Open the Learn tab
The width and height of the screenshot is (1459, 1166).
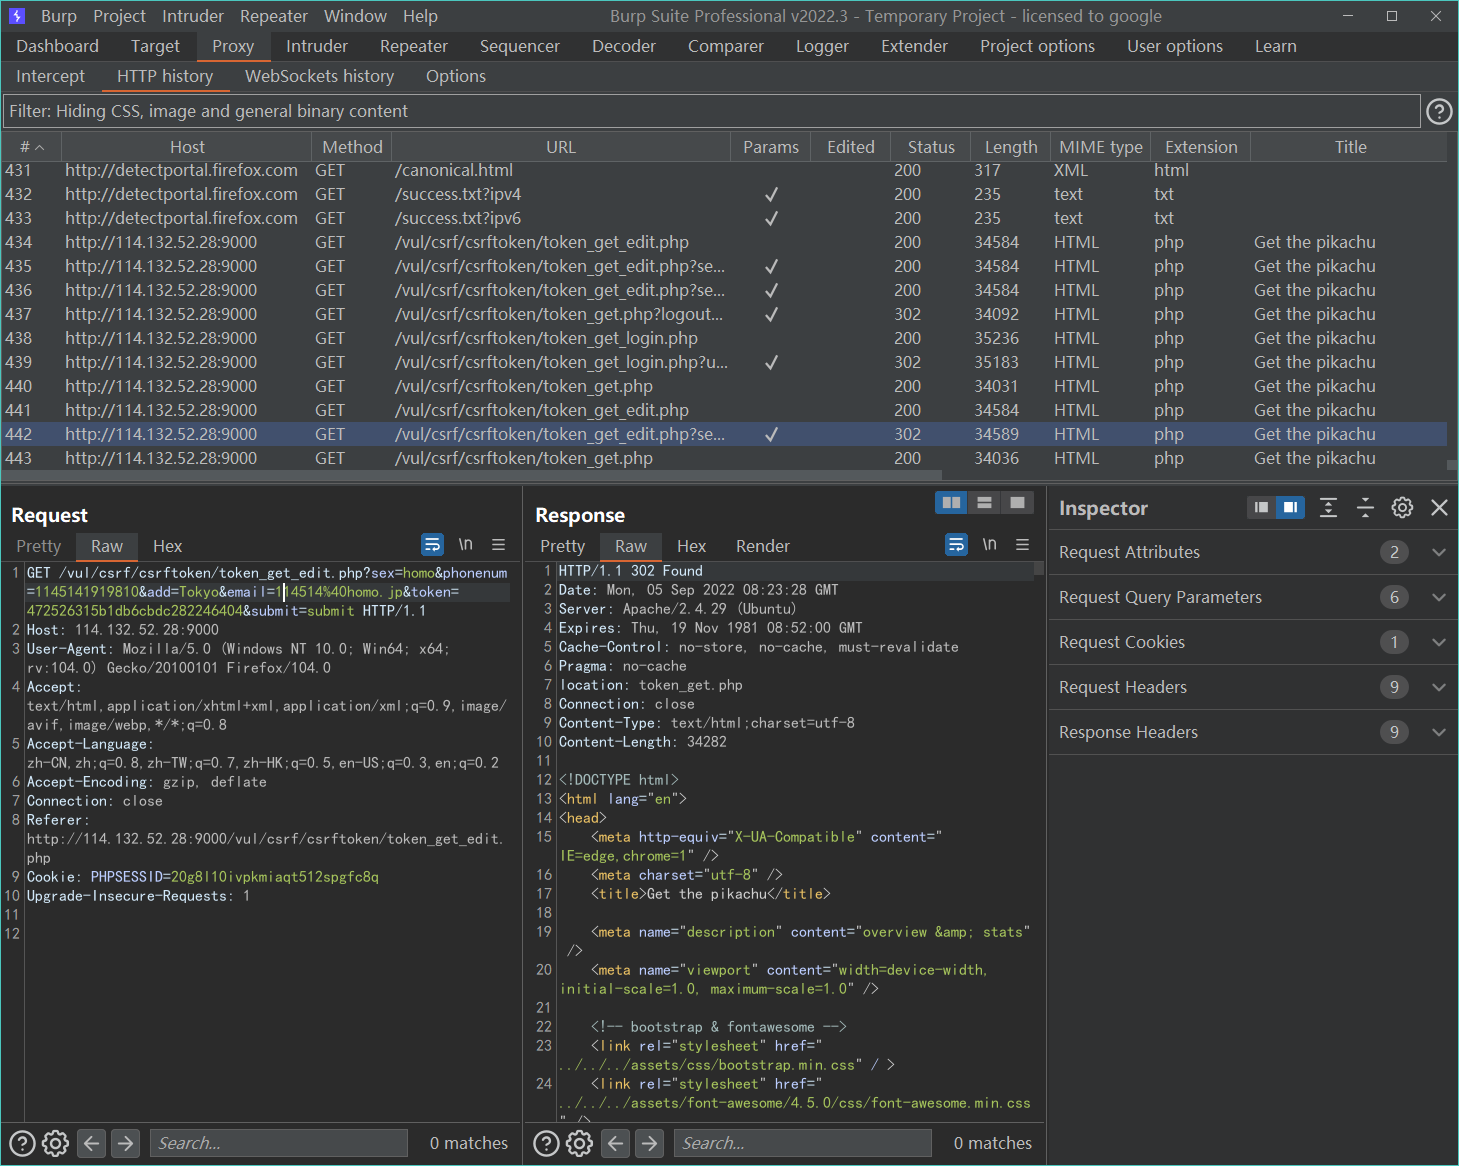coord(1275,46)
